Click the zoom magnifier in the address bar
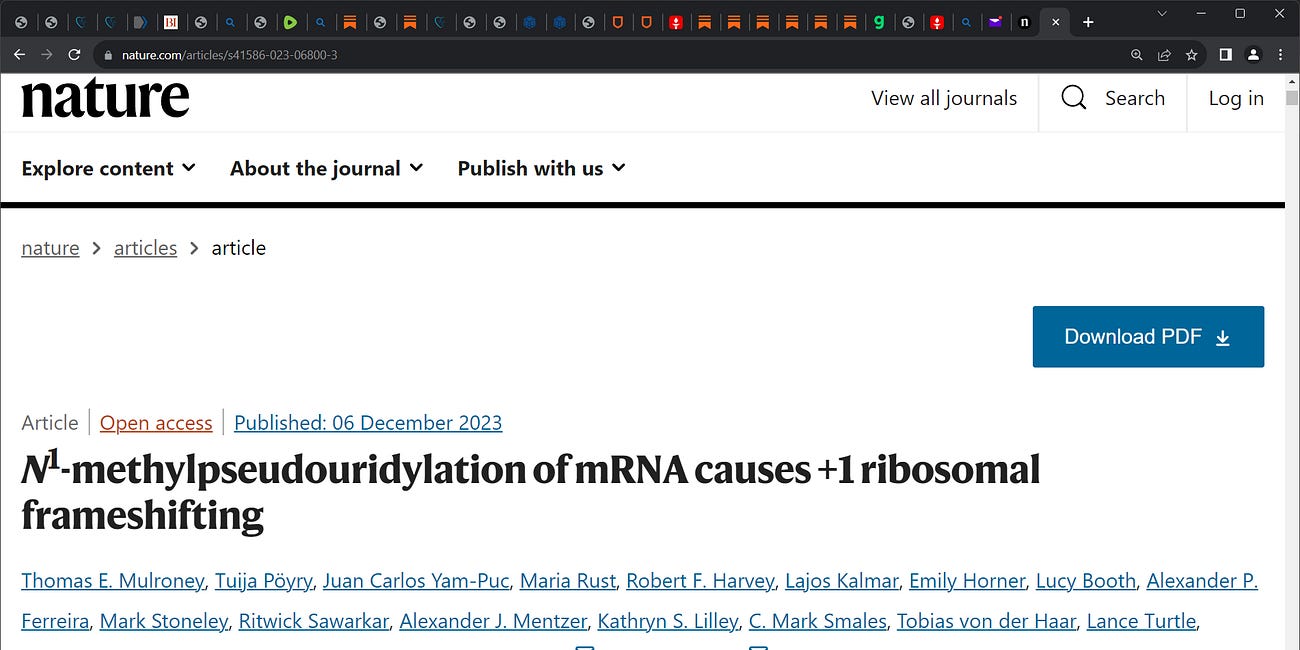This screenshot has height=650, width=1300. pos(1136,55)
